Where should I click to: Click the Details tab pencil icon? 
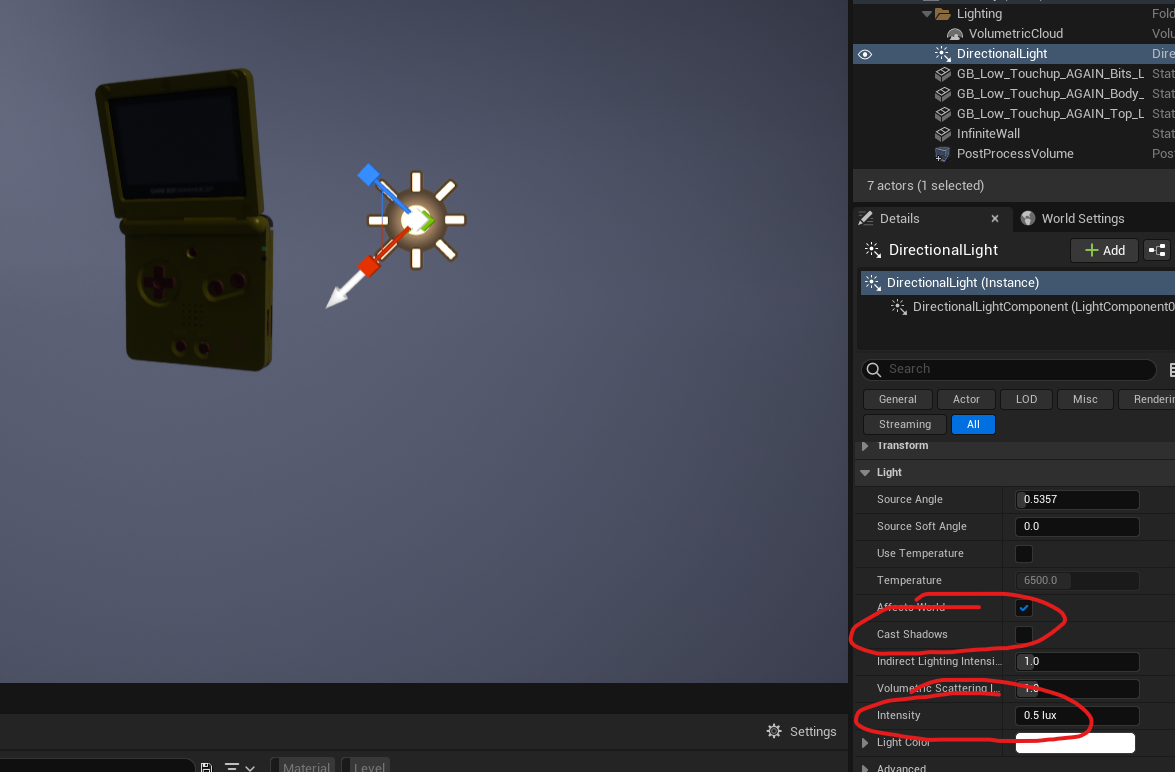(866, 218)
